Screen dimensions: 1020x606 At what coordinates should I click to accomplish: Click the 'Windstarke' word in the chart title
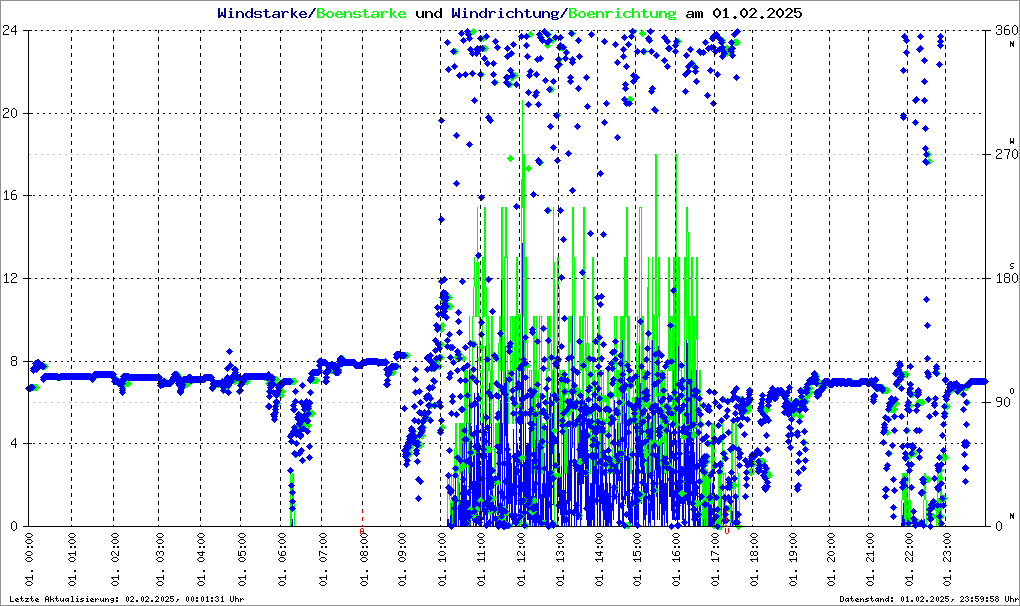pyautogui.click(x=262, y=13)
